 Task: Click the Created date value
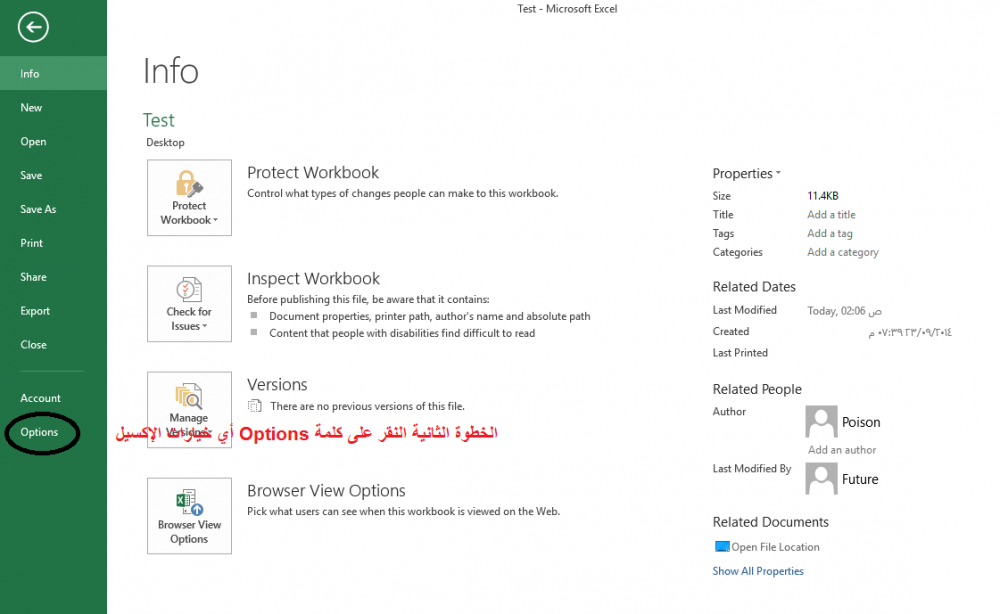[909, 332]
